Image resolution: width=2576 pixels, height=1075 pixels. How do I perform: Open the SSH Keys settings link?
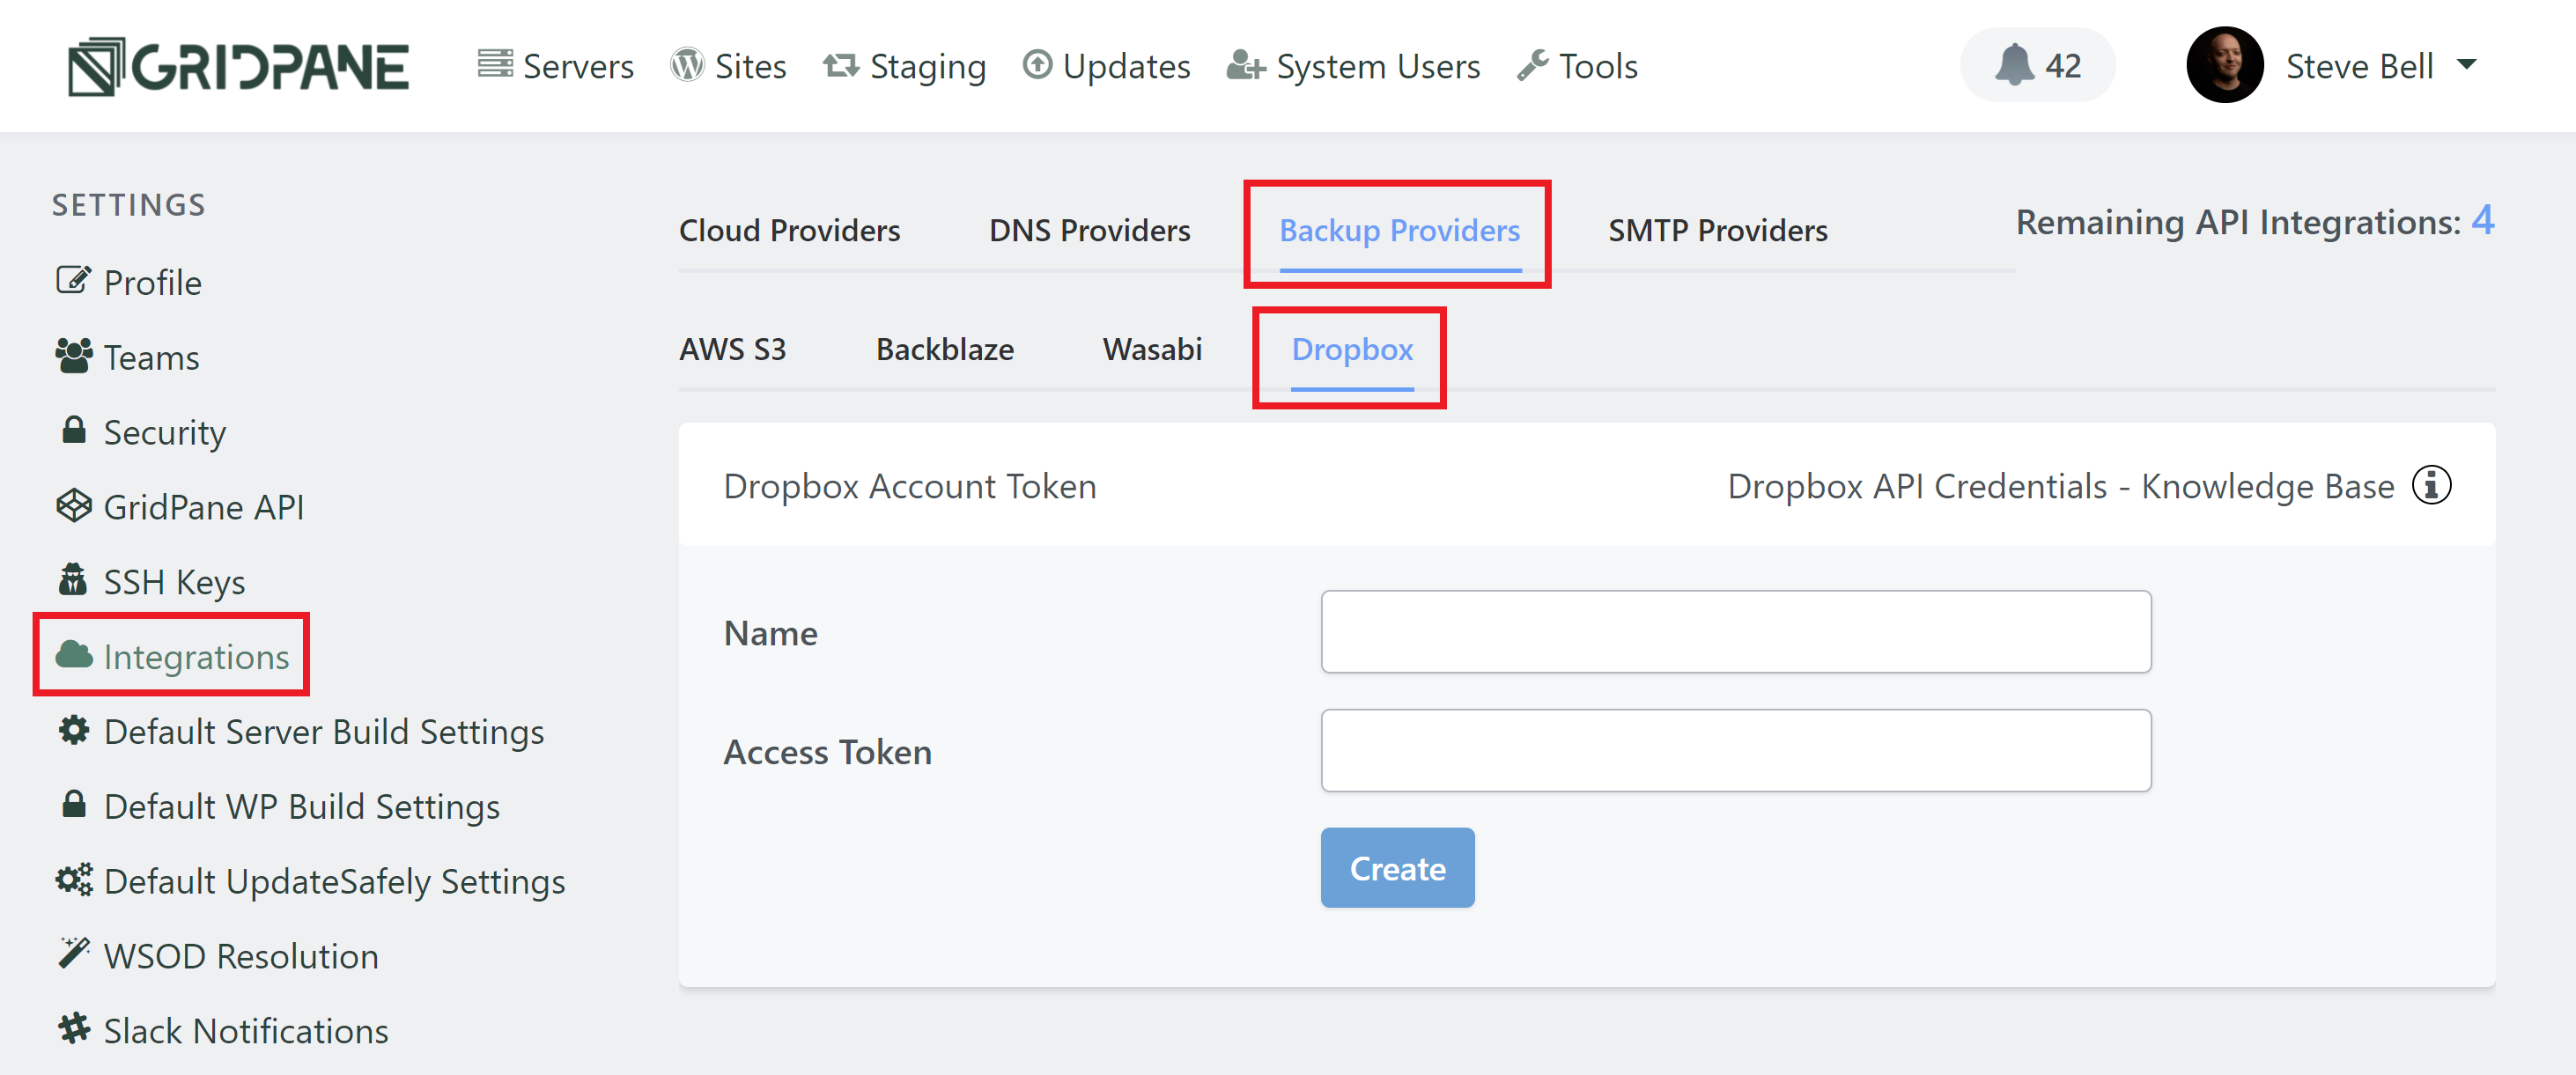coord(152,581)
